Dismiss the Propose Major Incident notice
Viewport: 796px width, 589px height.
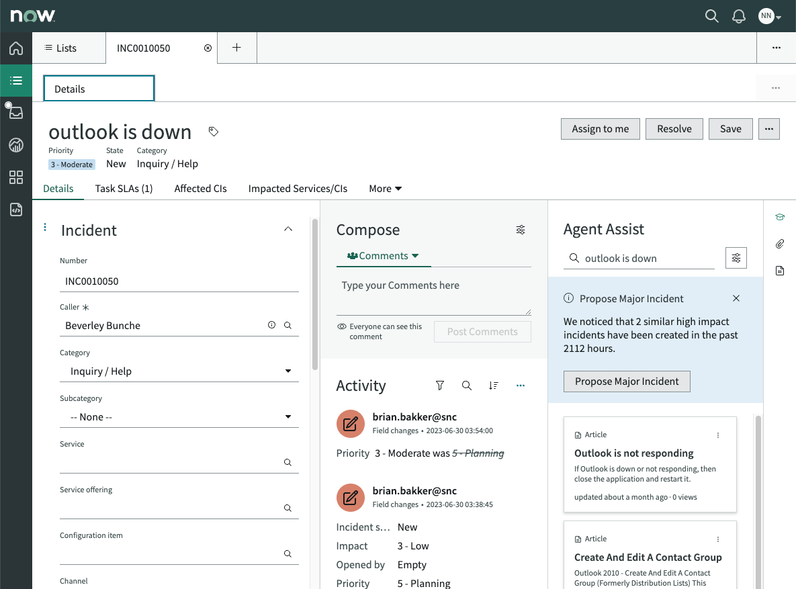tap(736, 298)
